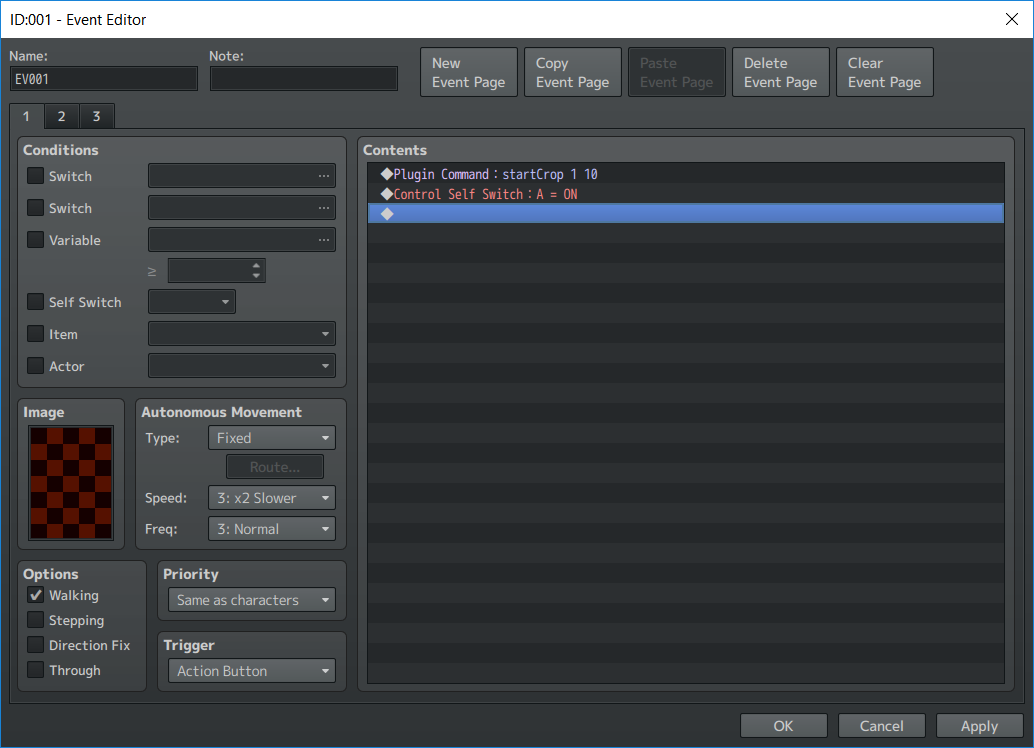Switch to event page tab 3
Viewport: 1034px width, 748px height.
tap(96, 116)
